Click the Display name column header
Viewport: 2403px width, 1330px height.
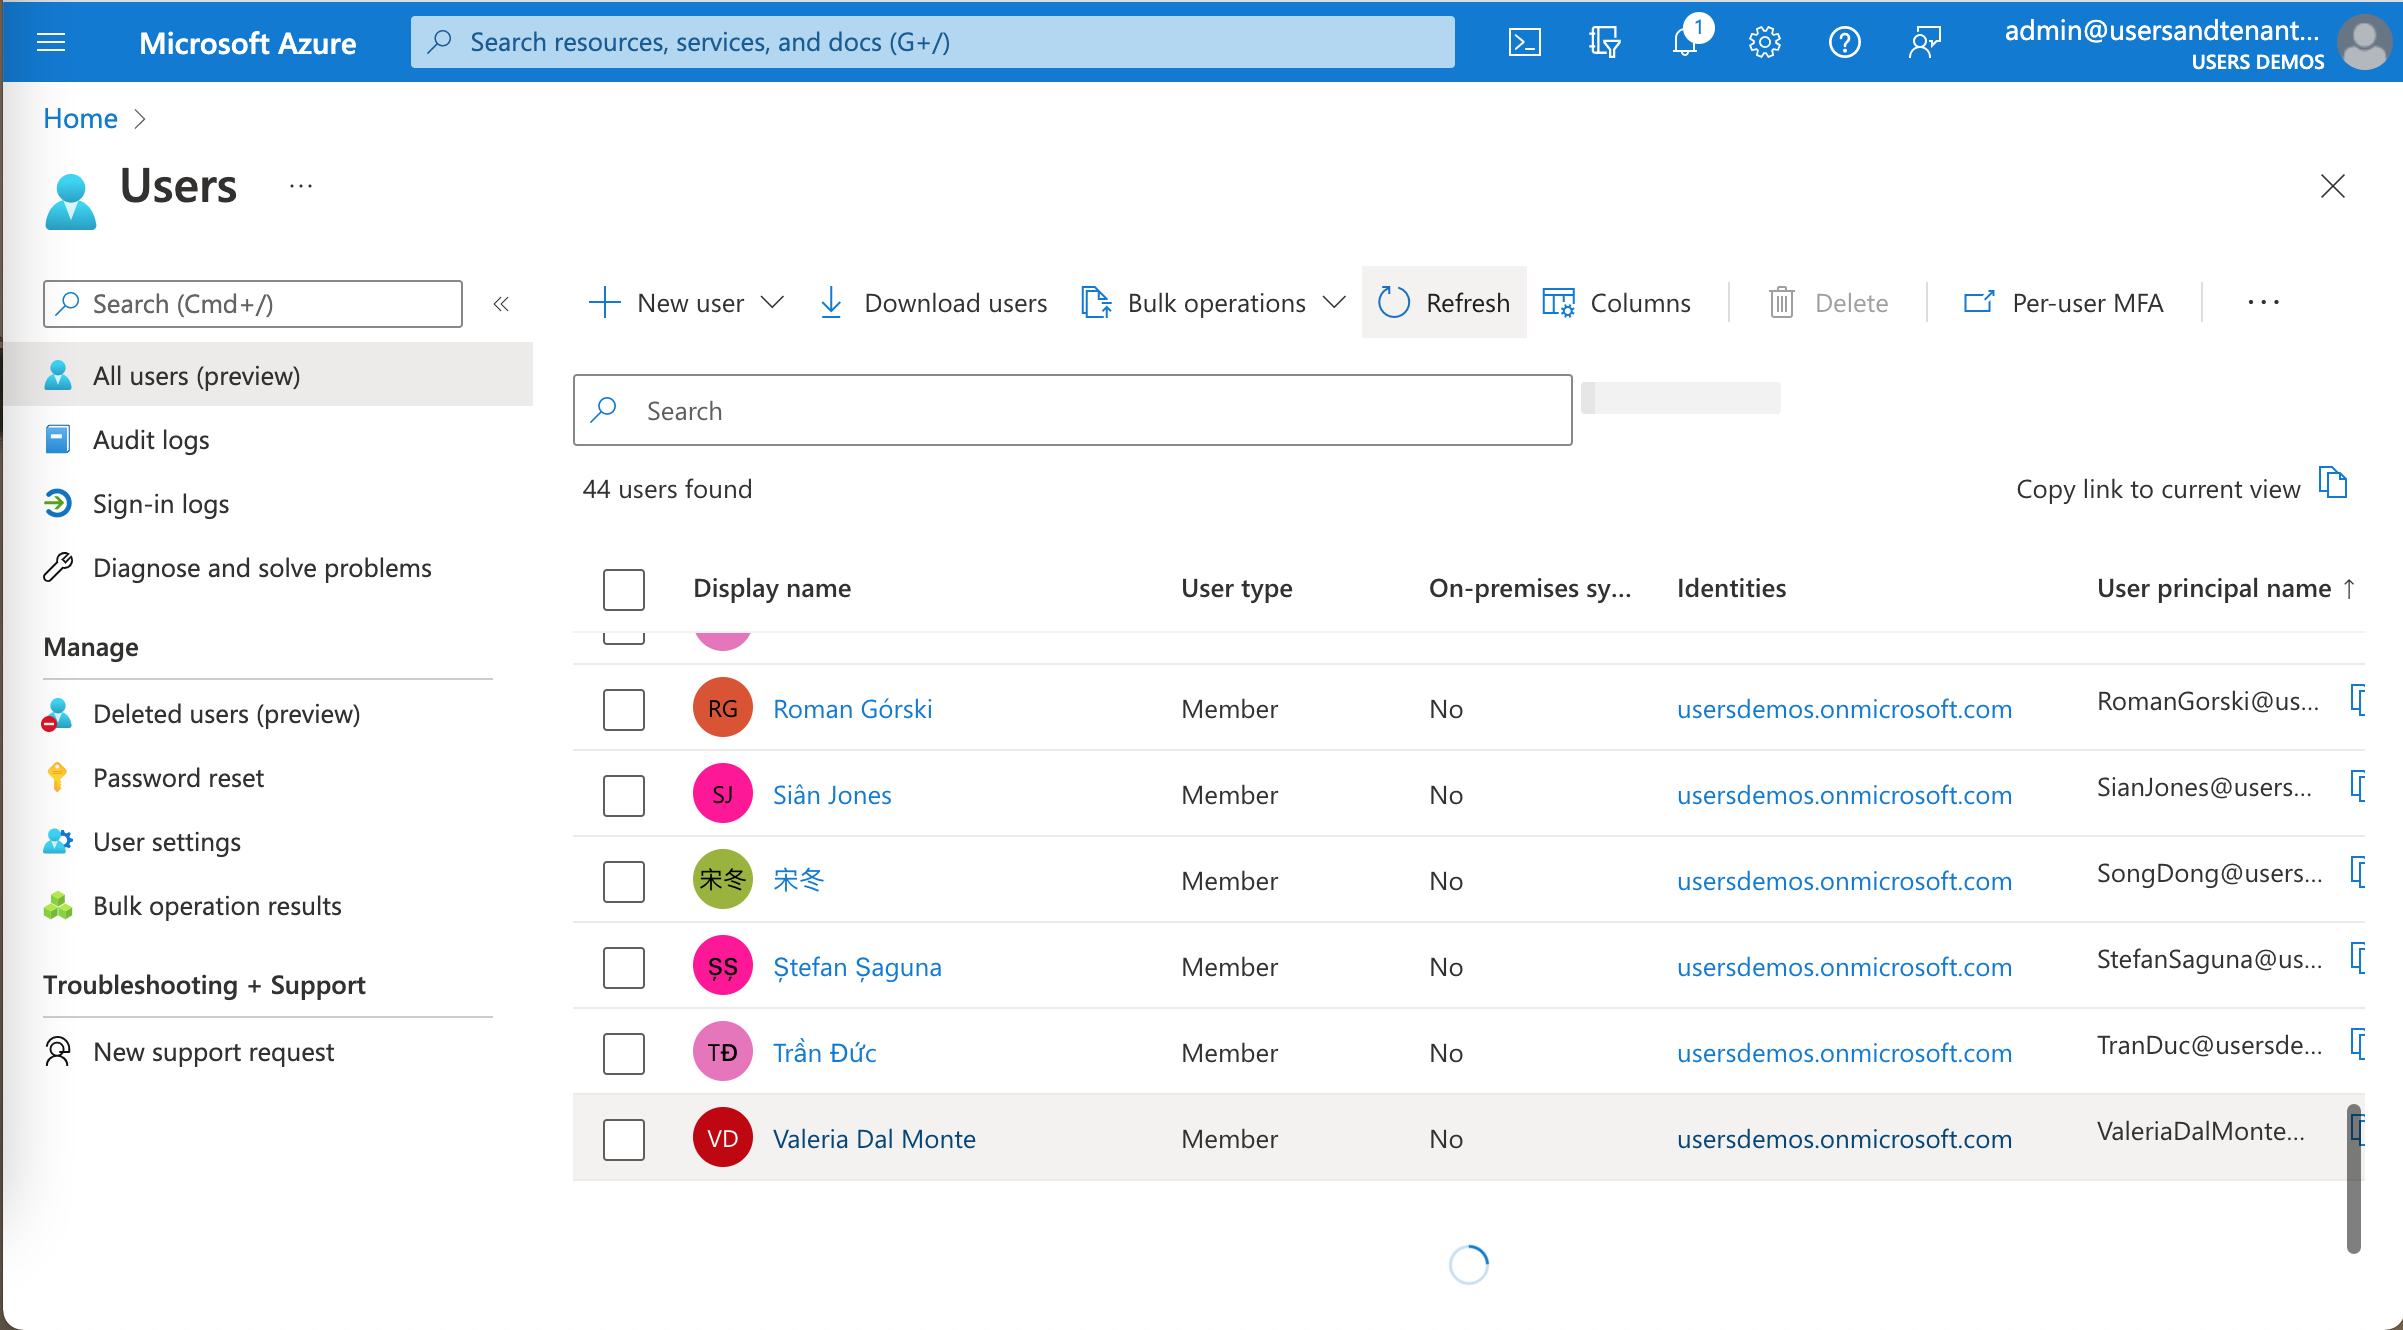(772, 588)
